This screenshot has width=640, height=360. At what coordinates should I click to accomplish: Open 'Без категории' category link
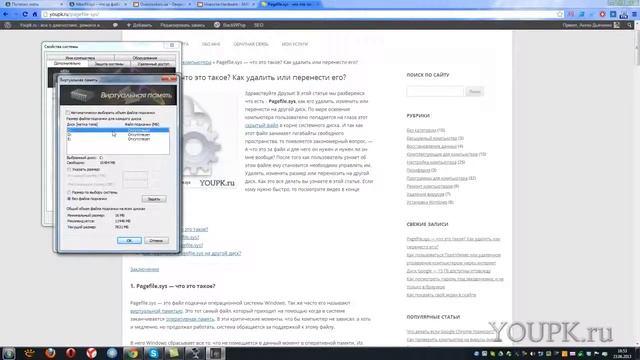point(421,130)
